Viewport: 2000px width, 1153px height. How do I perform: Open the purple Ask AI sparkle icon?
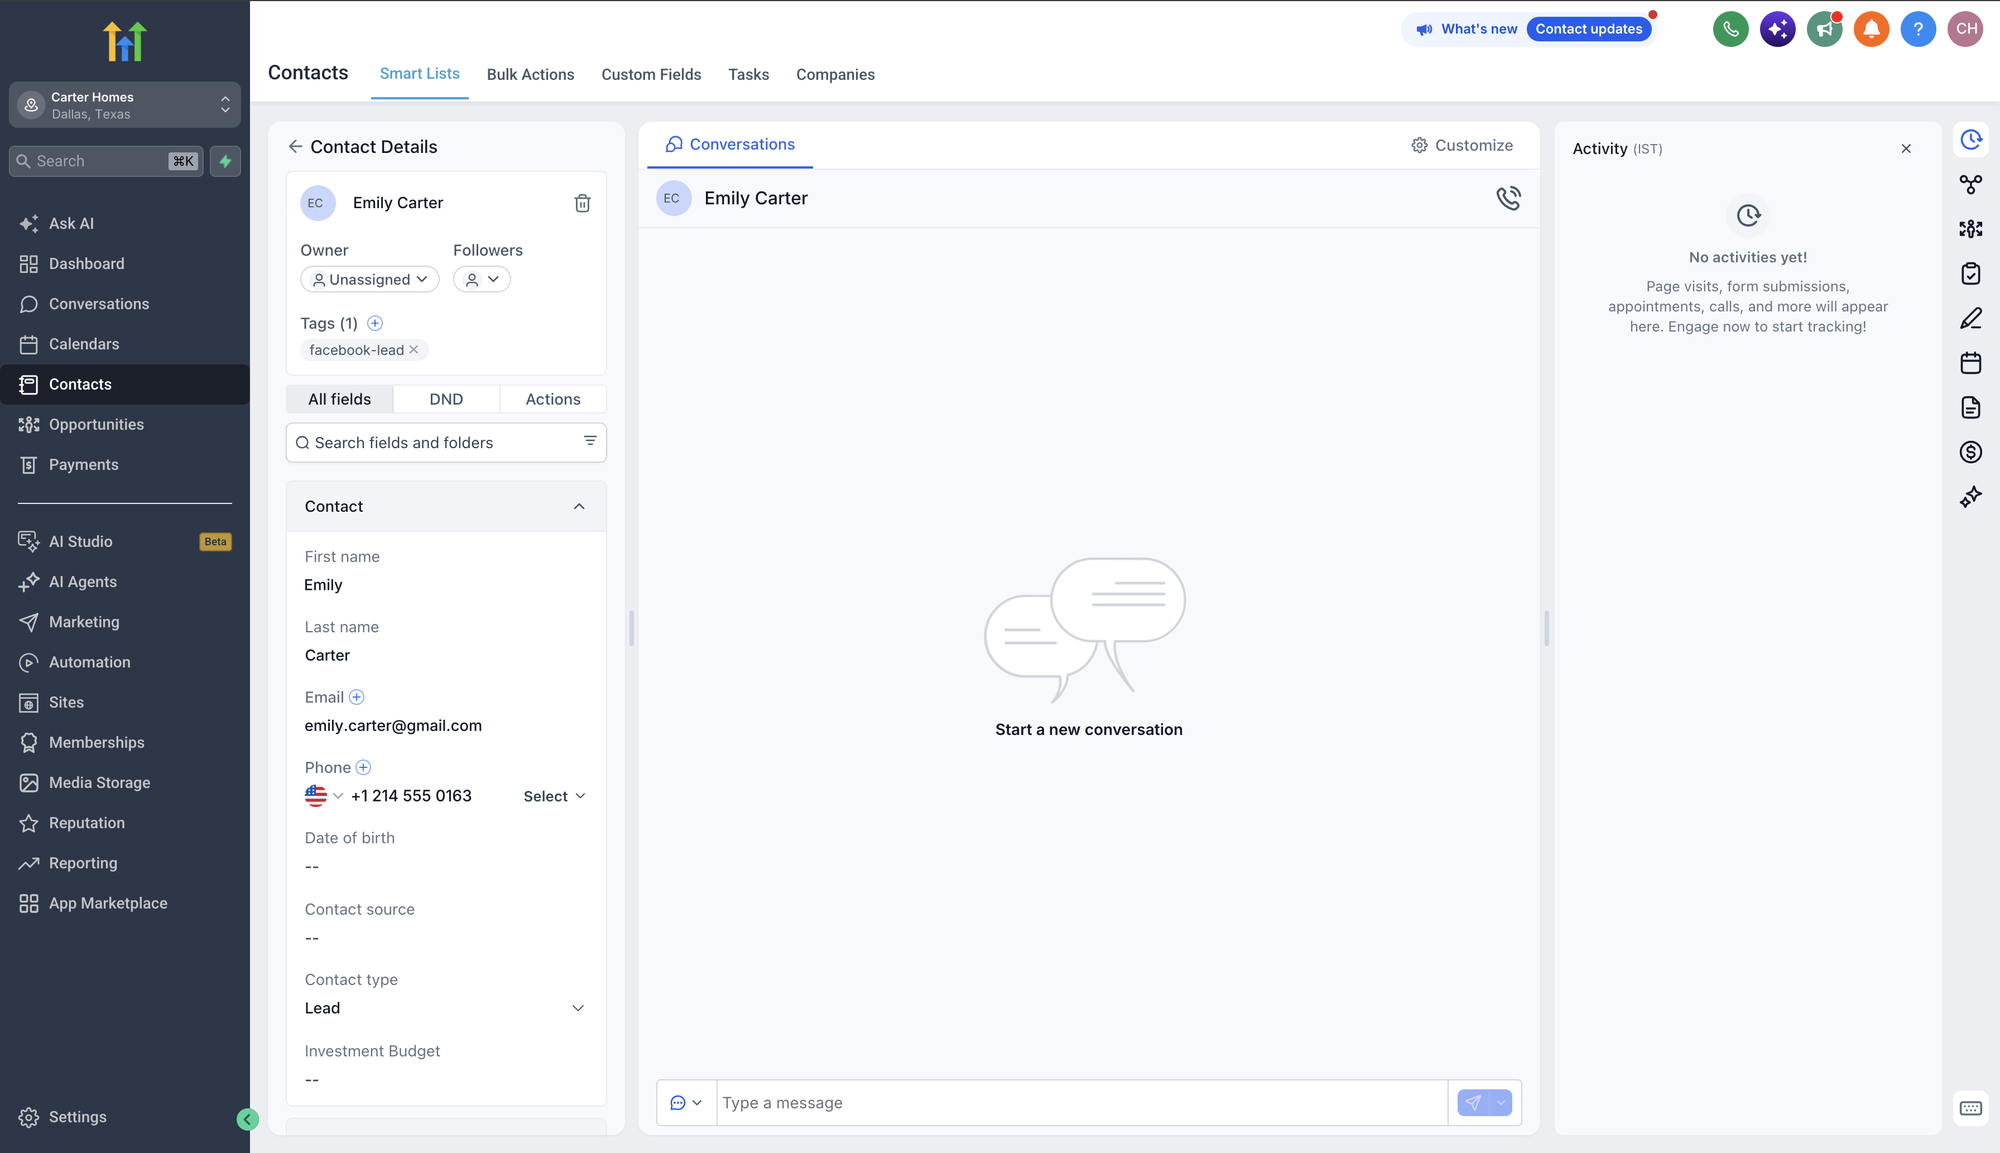(x=1778, y=29)
